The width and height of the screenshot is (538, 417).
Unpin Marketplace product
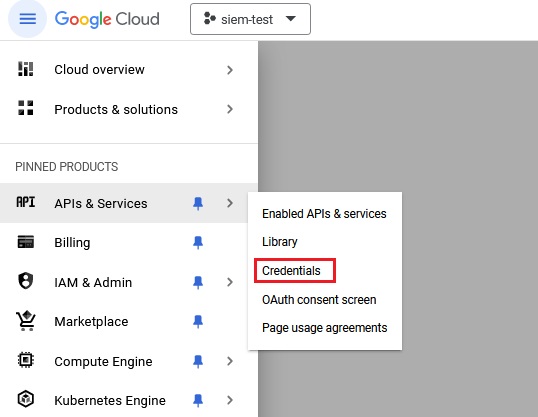click(198, 322)
